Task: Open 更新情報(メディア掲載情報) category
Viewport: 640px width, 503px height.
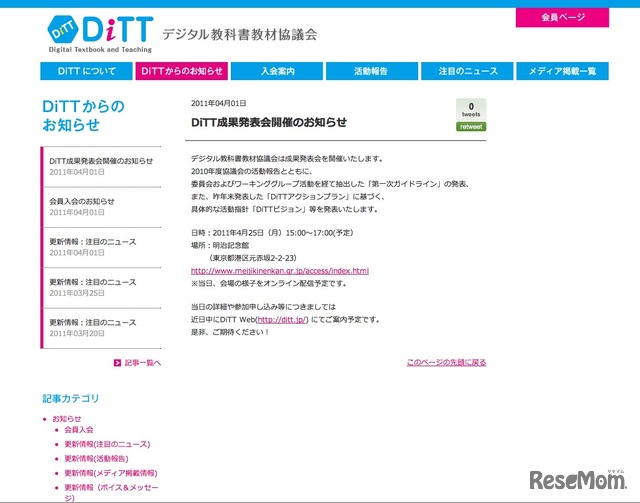Action: pos(111,473)
